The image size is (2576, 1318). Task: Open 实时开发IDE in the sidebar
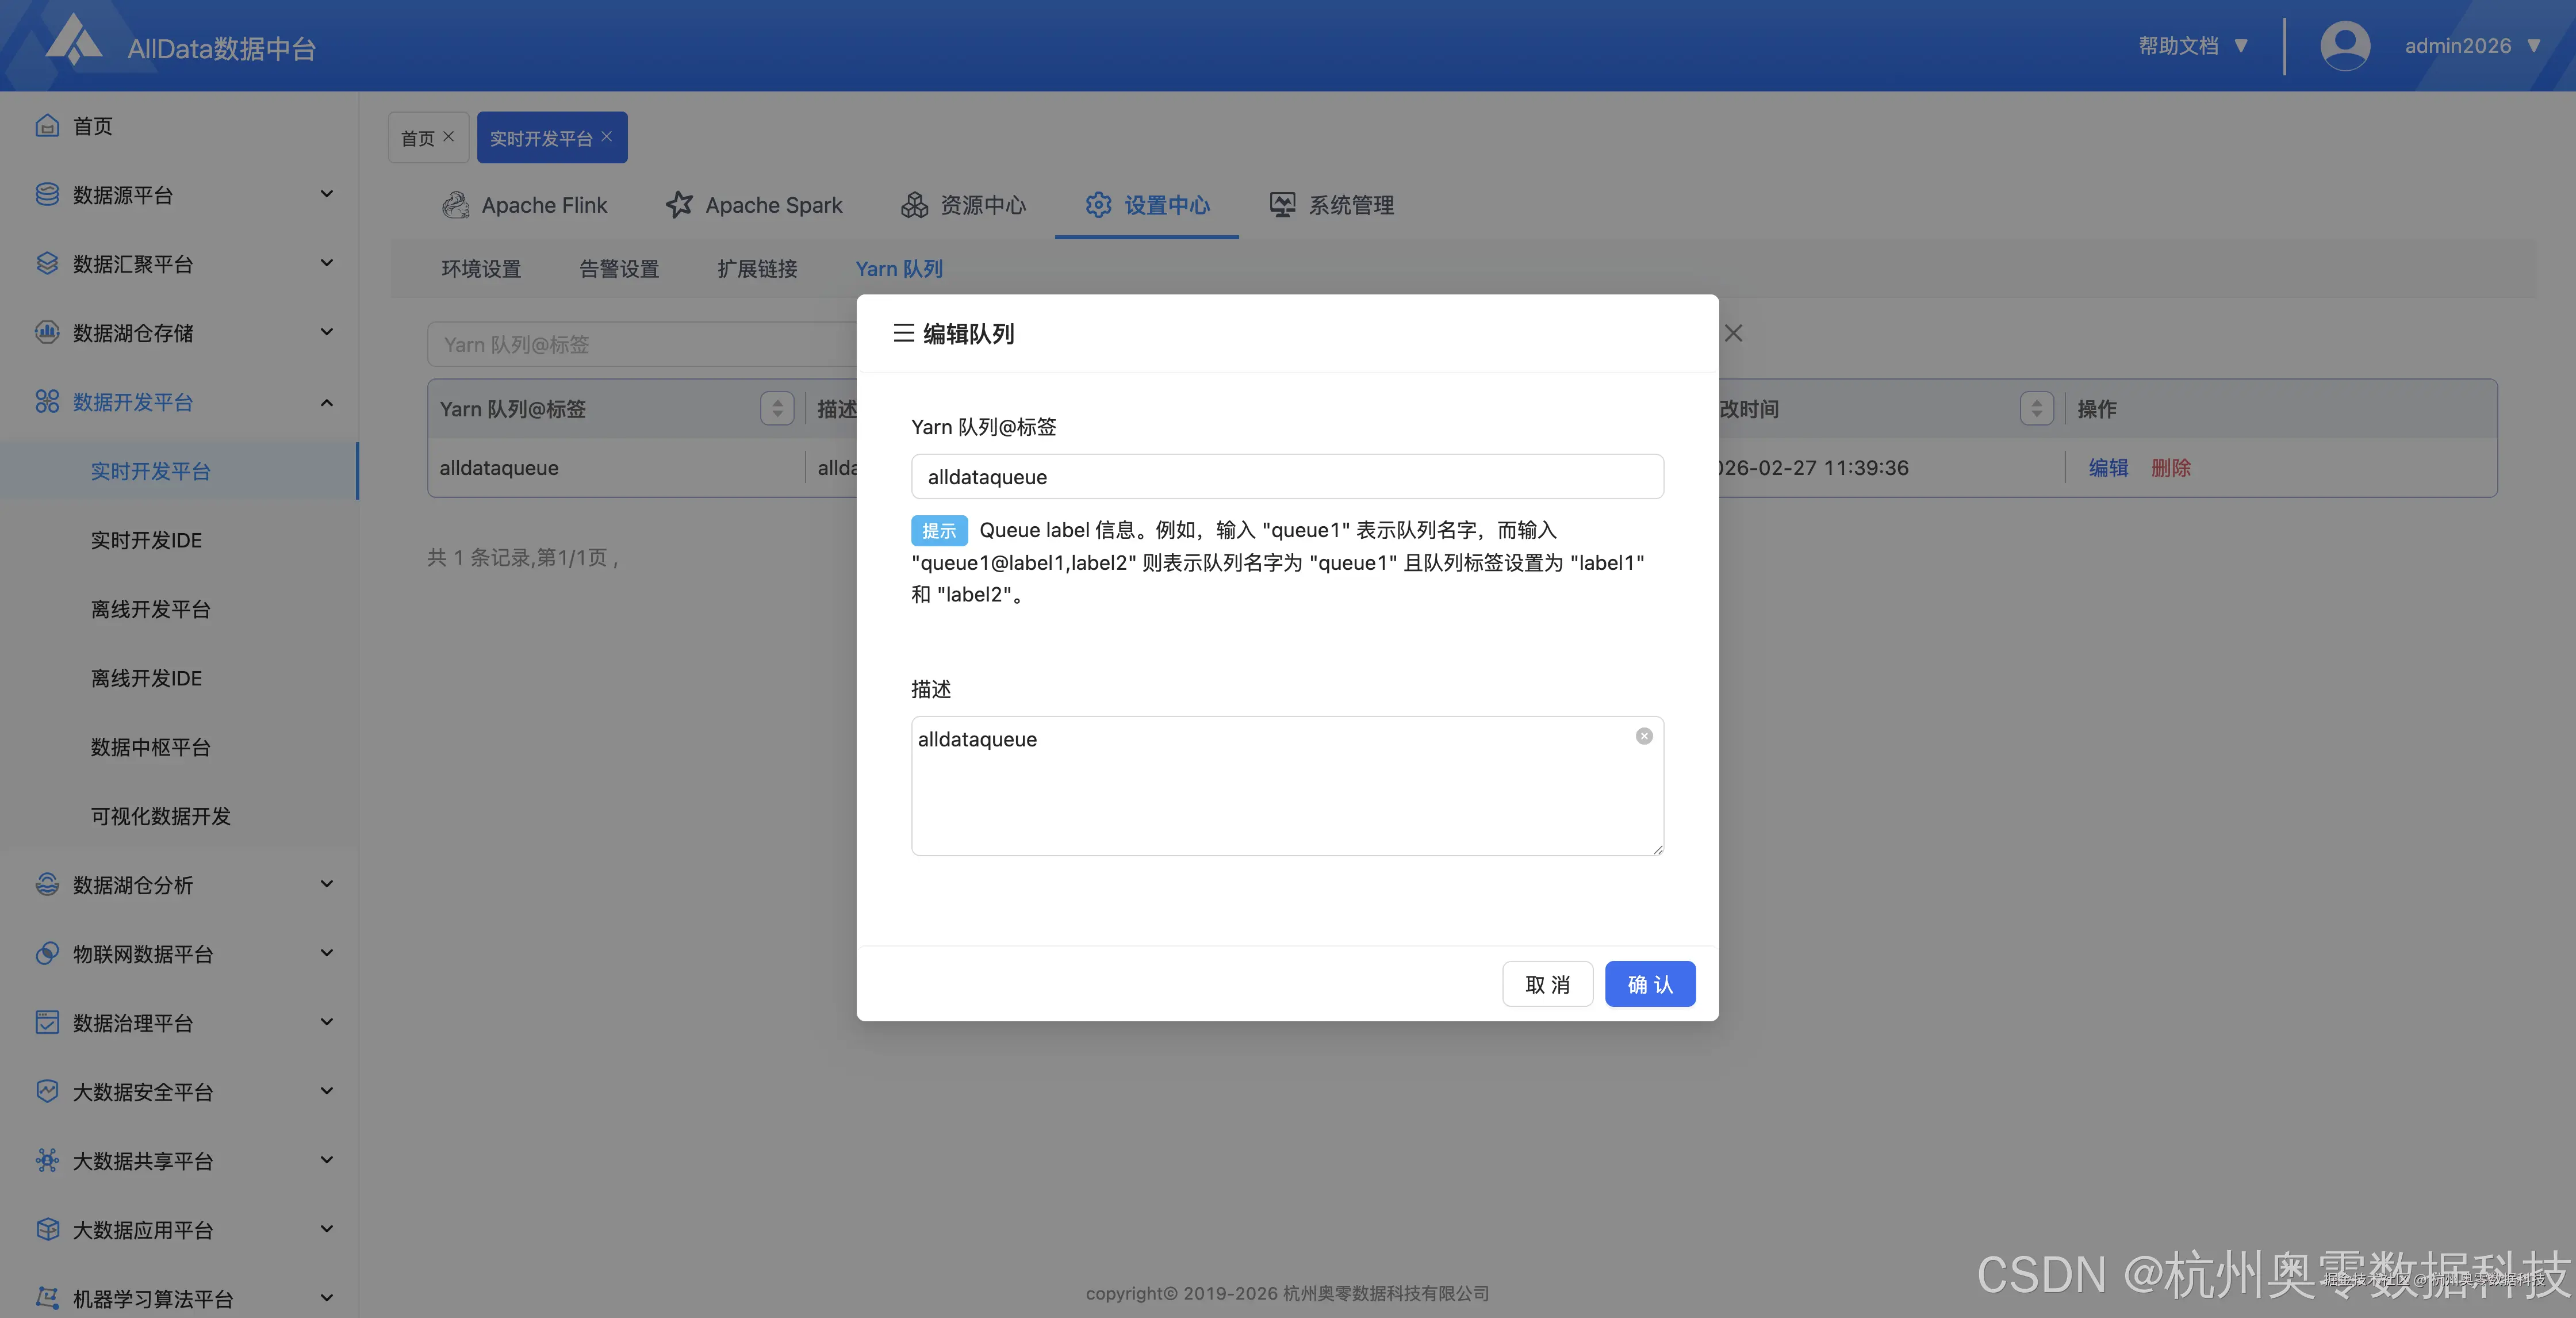point(146,540)
